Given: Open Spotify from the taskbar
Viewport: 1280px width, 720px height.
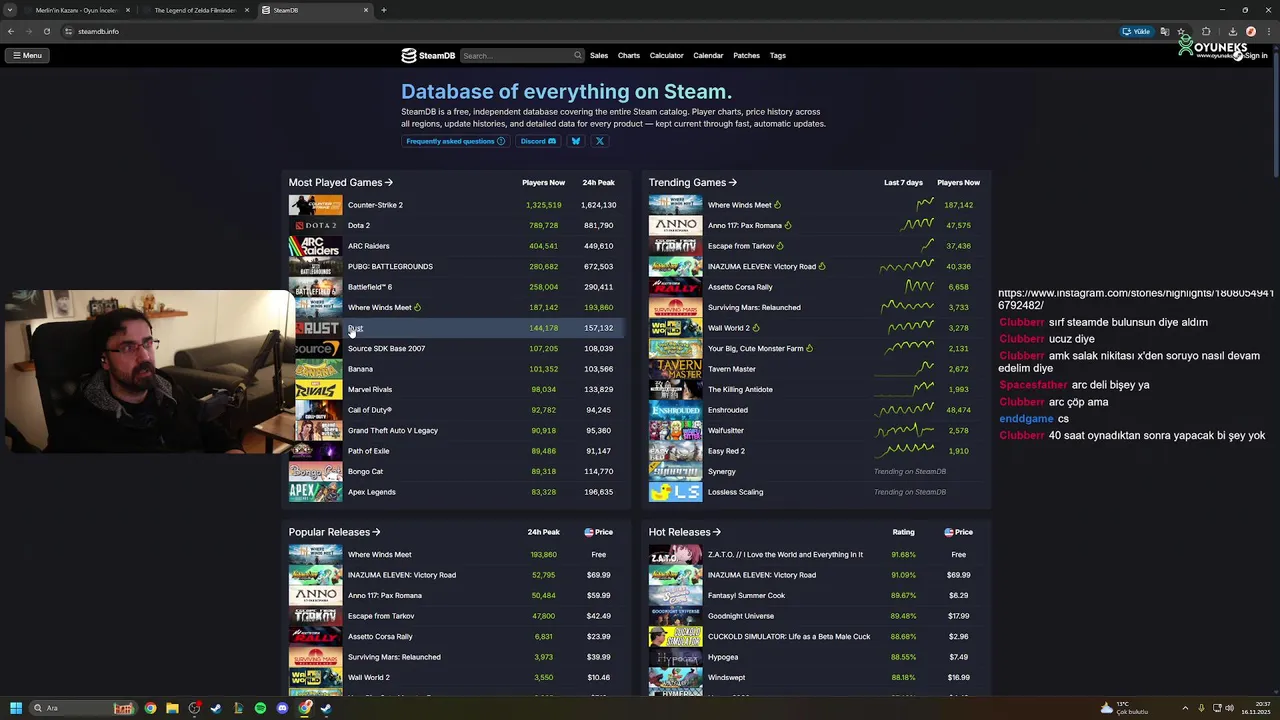Looking at the screenshot, I should (260, 708).
